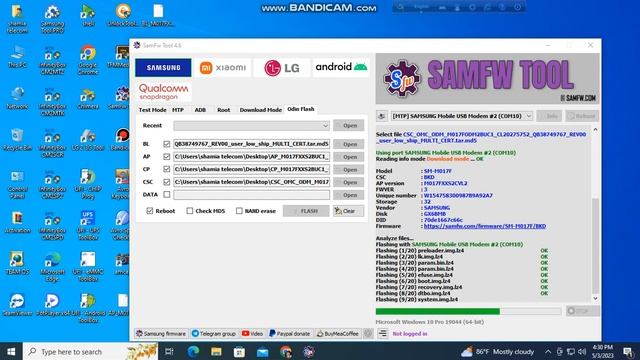Image resolution: width=640 pixels, height=360 pixels.
Task: Uncheck the CSC file checkbox
Action: pyautogui.click(x=167, y=182)
